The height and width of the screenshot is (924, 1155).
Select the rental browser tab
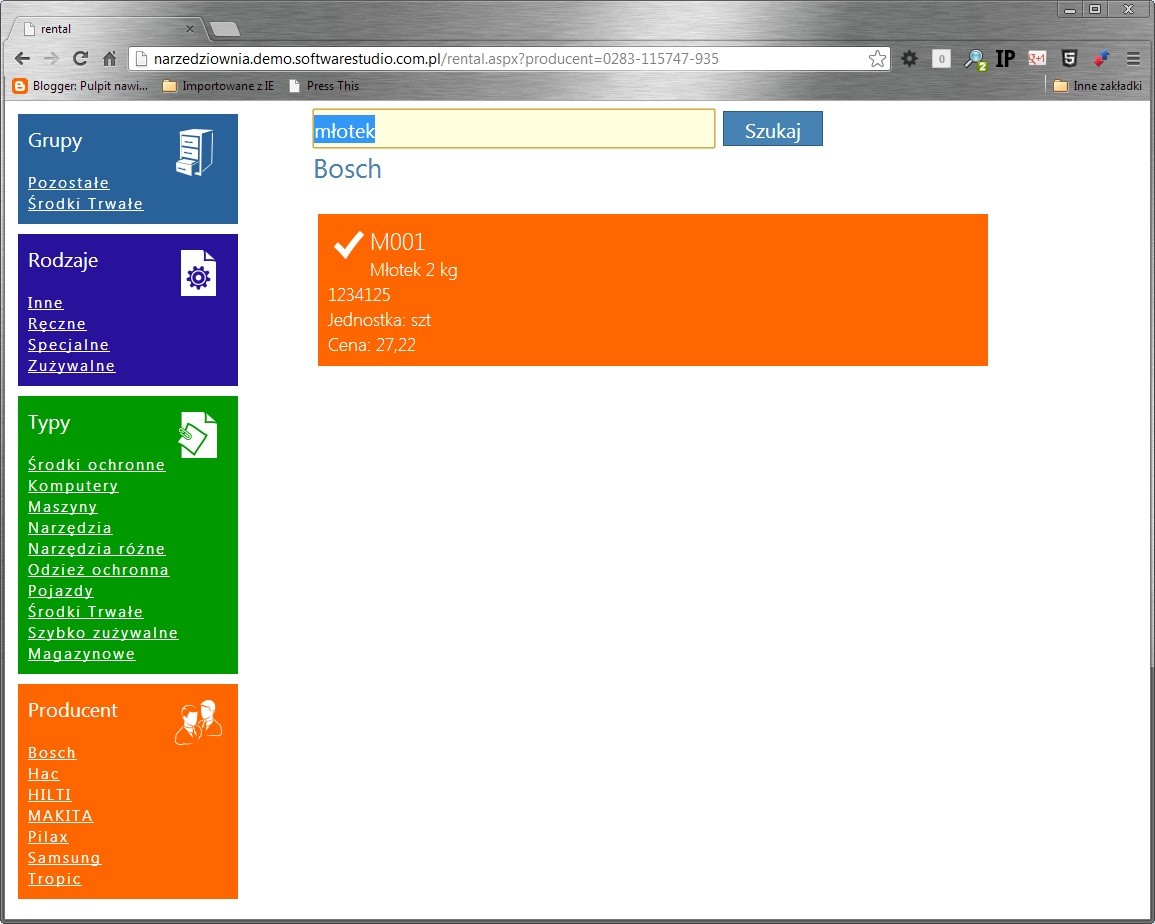(x=108, y=29)
